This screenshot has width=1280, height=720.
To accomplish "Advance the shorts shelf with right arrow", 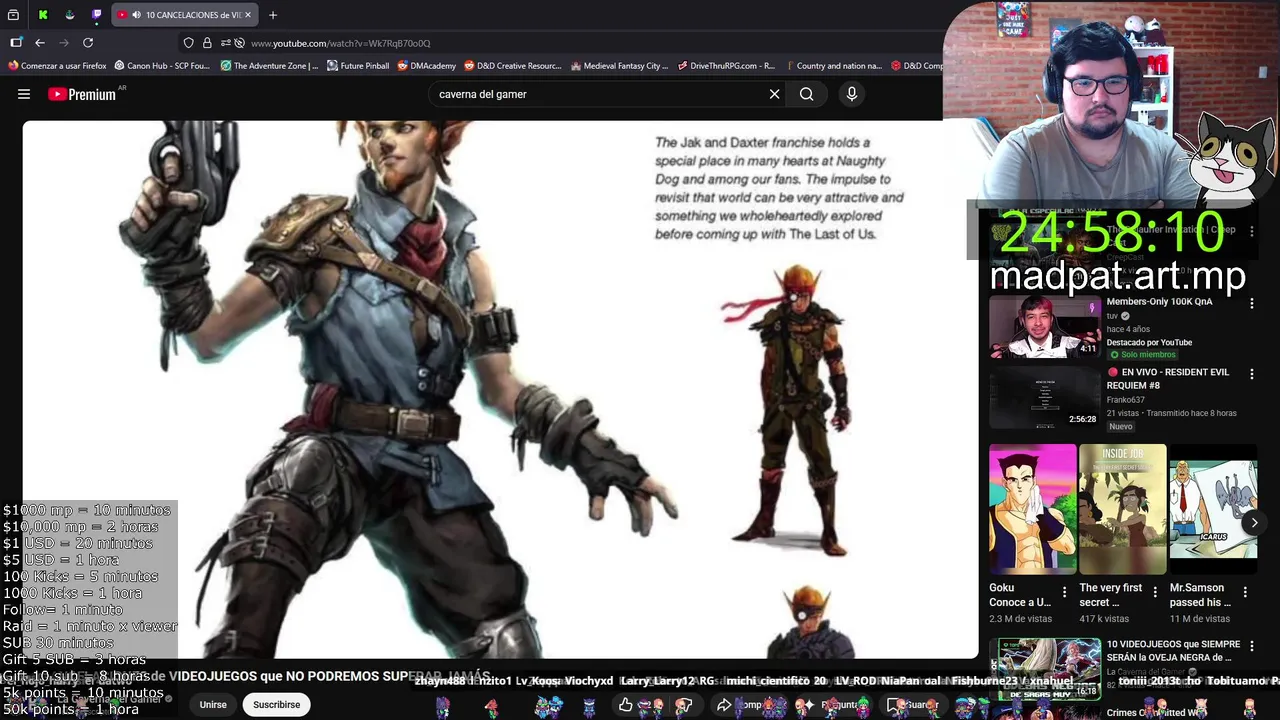I will pyautogui.click(x=1254, y=522).
